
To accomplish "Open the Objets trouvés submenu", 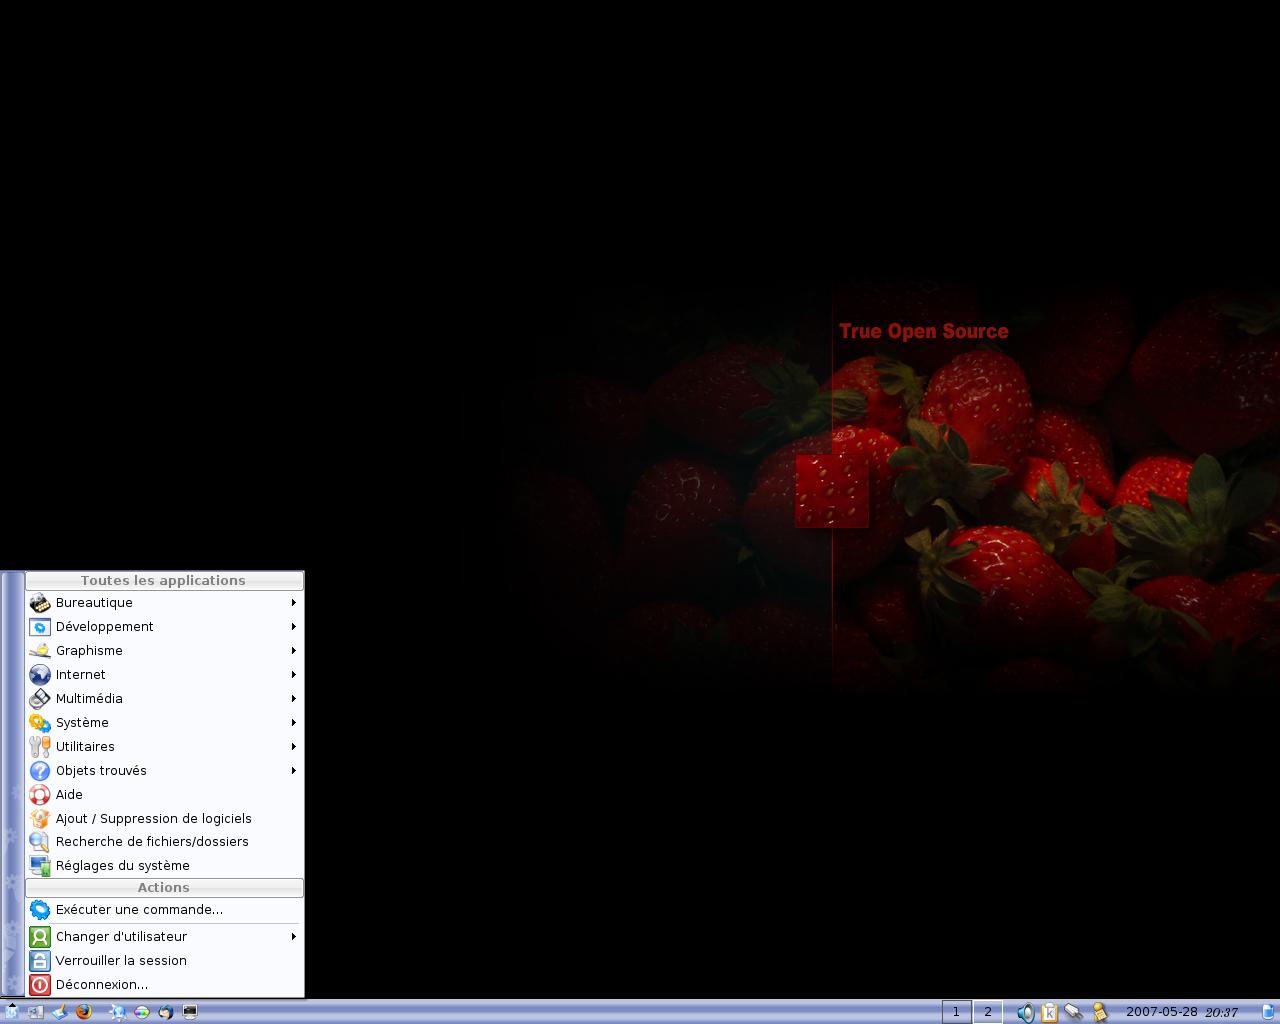I will 164,771.
